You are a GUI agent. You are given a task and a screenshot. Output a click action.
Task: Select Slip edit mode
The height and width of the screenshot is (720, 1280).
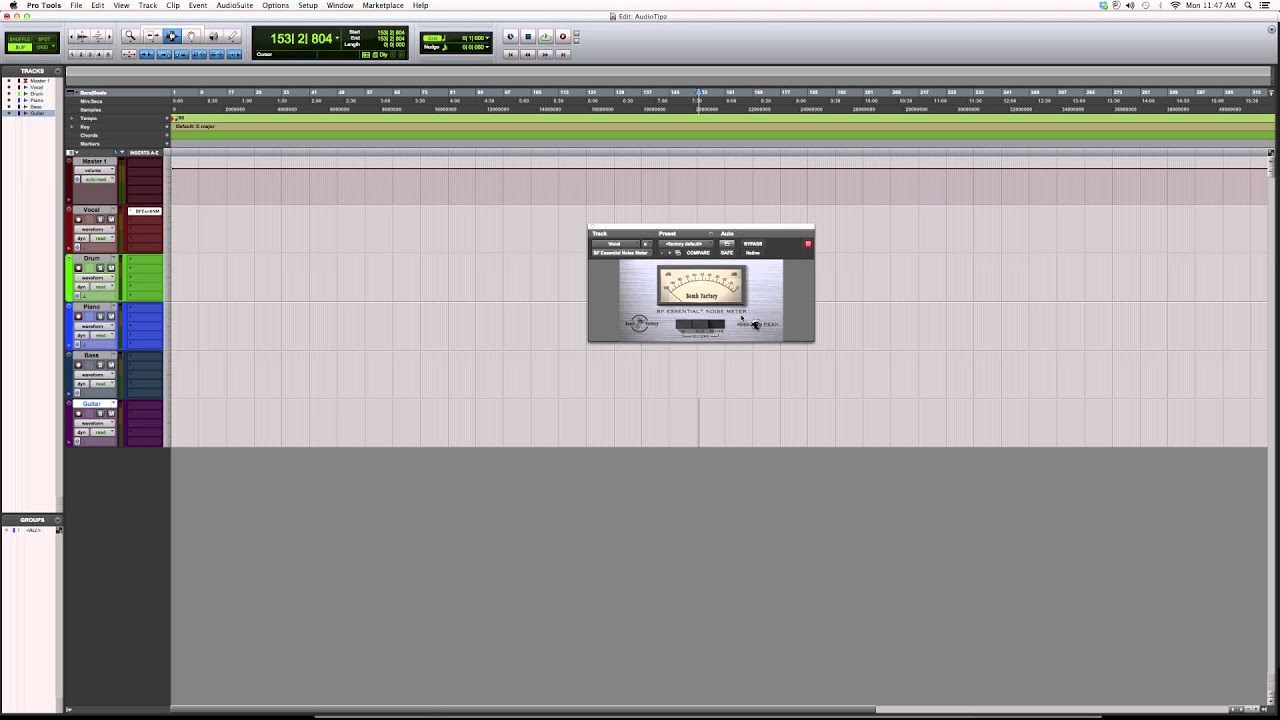pos(20,47)
